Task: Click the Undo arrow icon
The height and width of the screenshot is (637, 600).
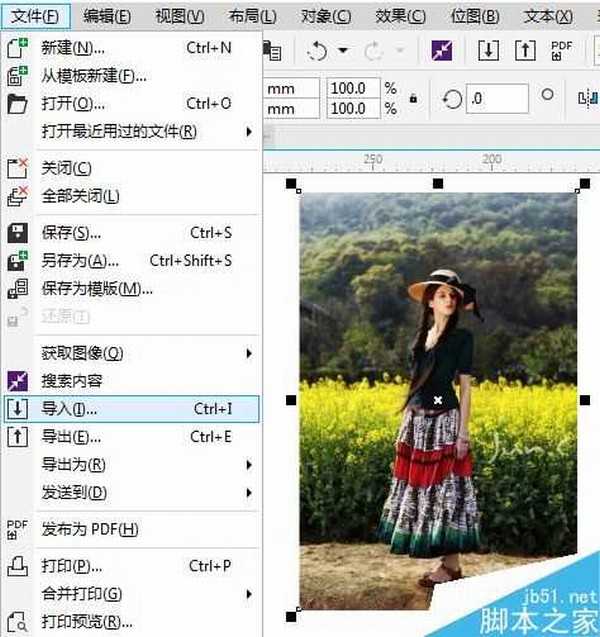Action: 319,51
